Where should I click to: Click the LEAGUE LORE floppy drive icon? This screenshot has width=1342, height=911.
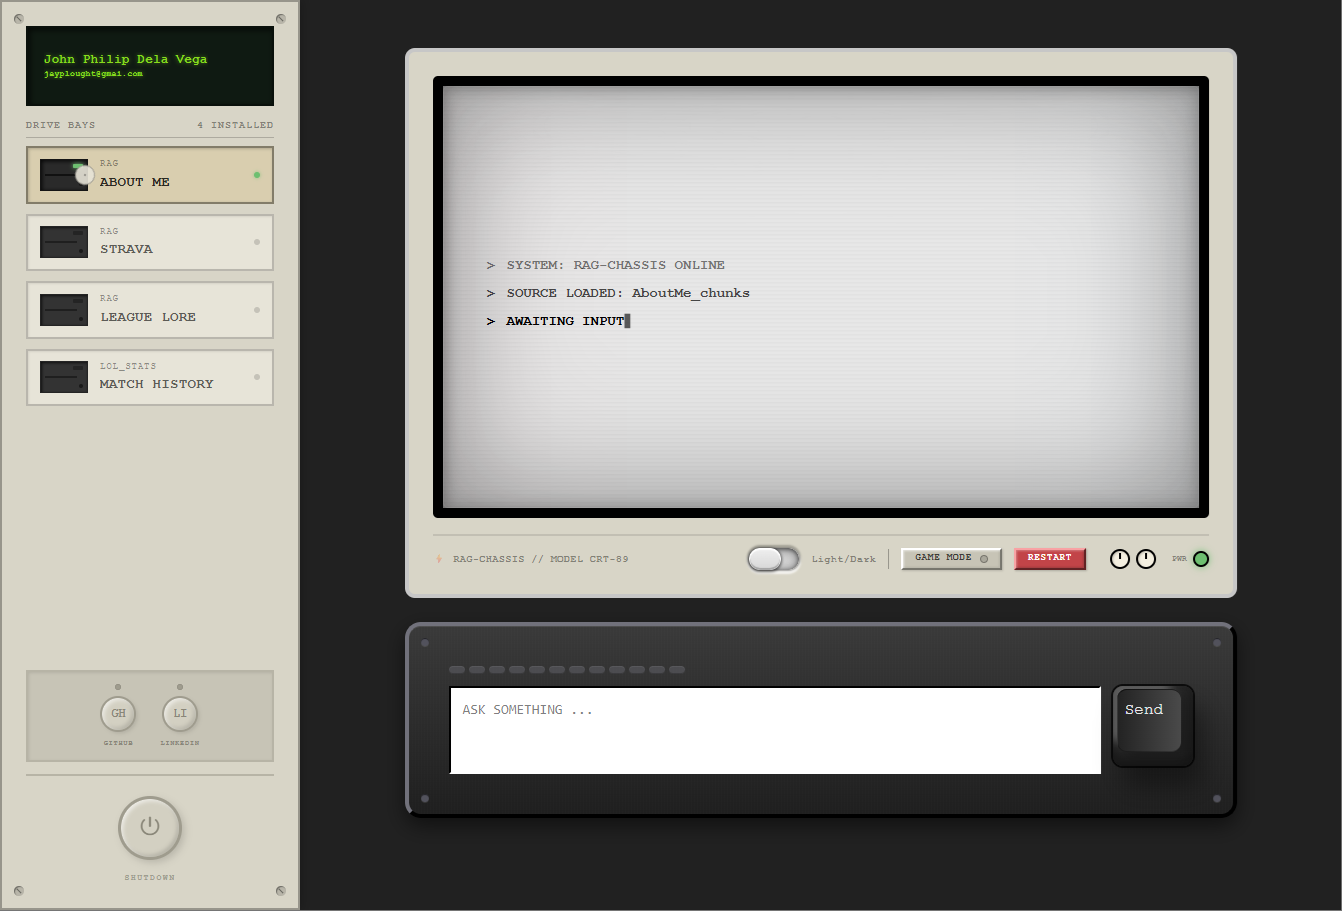64,310
